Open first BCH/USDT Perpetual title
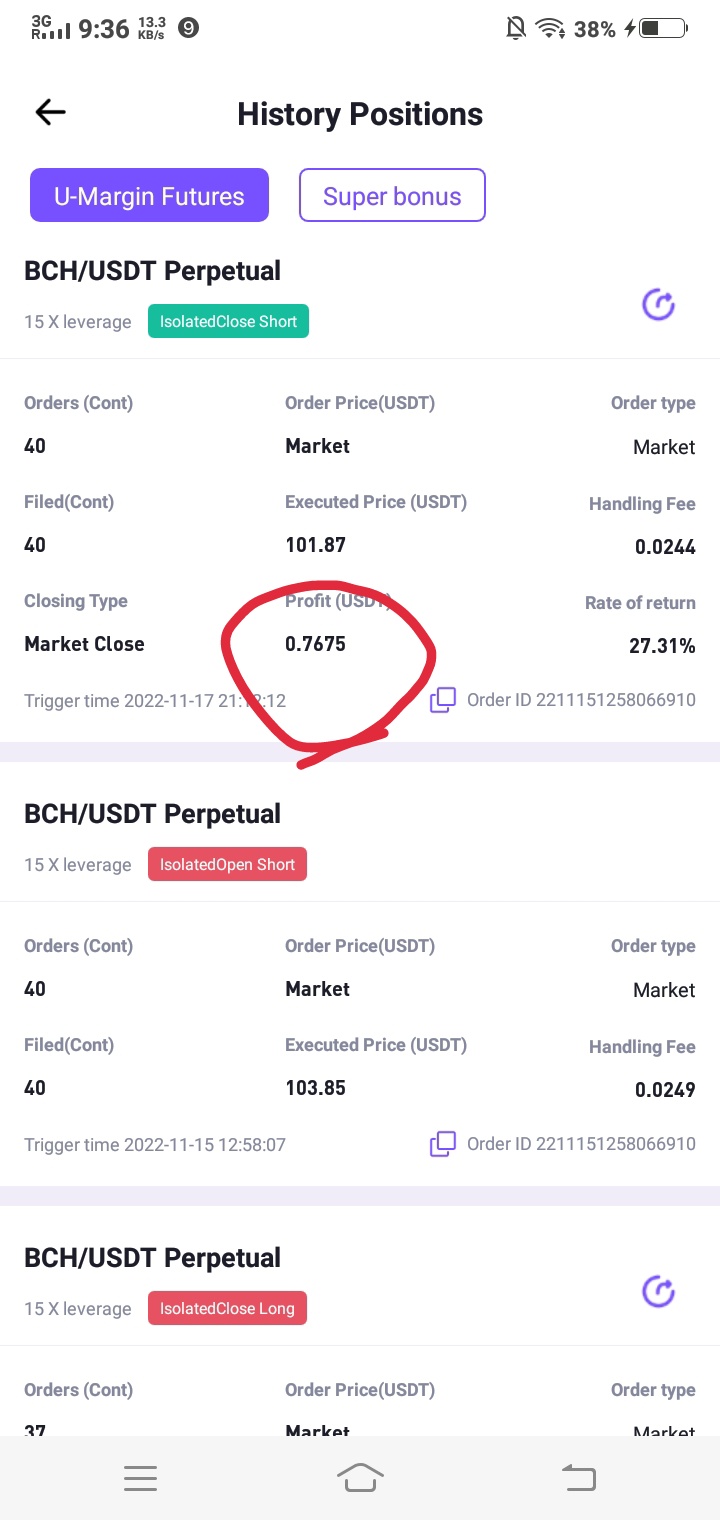This screenshot has width=720, height=1520. (x=152, y=271)
